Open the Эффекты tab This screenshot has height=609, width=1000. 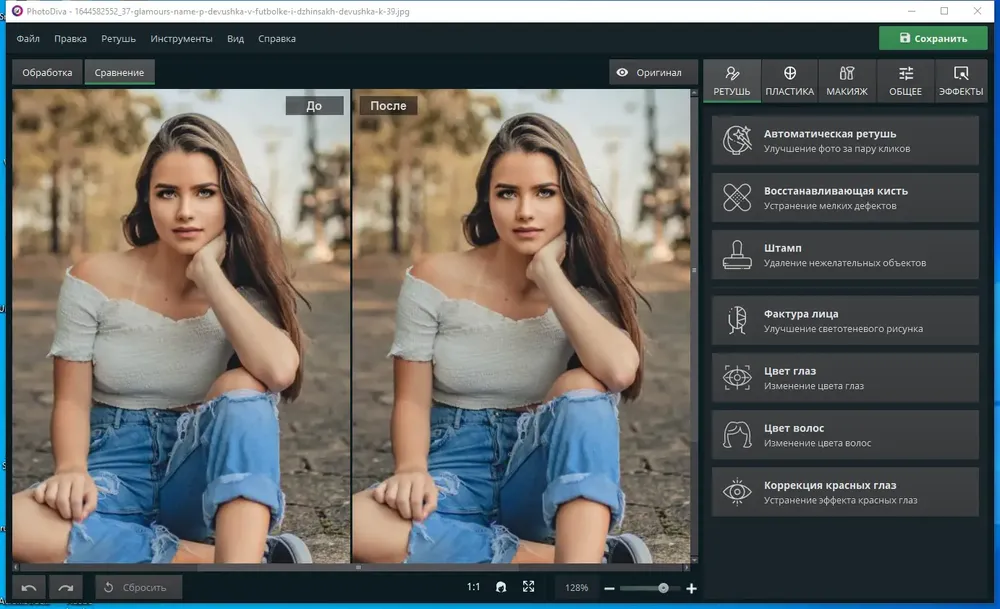click(960, 80)
